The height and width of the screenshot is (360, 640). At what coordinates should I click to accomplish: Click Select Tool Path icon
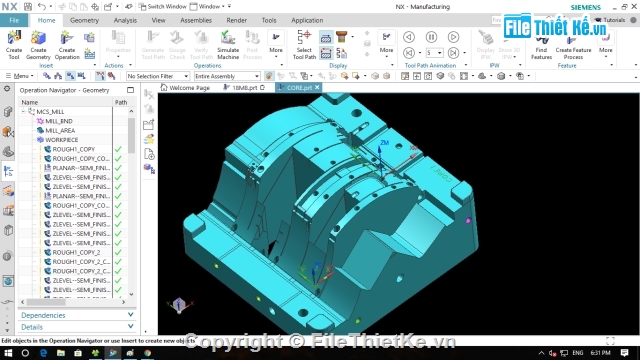coord(304,45)
